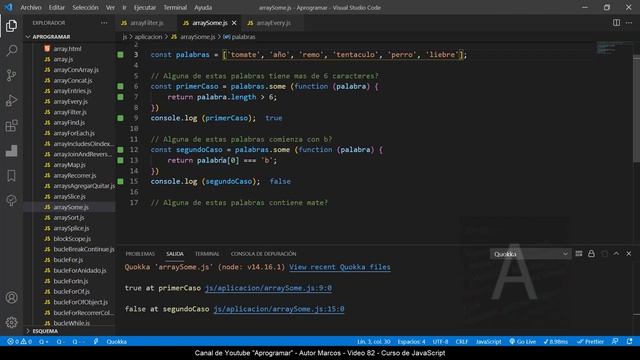640x360 pixels.
Task: Open the Extensions view icon
Action: pos(11,126)
